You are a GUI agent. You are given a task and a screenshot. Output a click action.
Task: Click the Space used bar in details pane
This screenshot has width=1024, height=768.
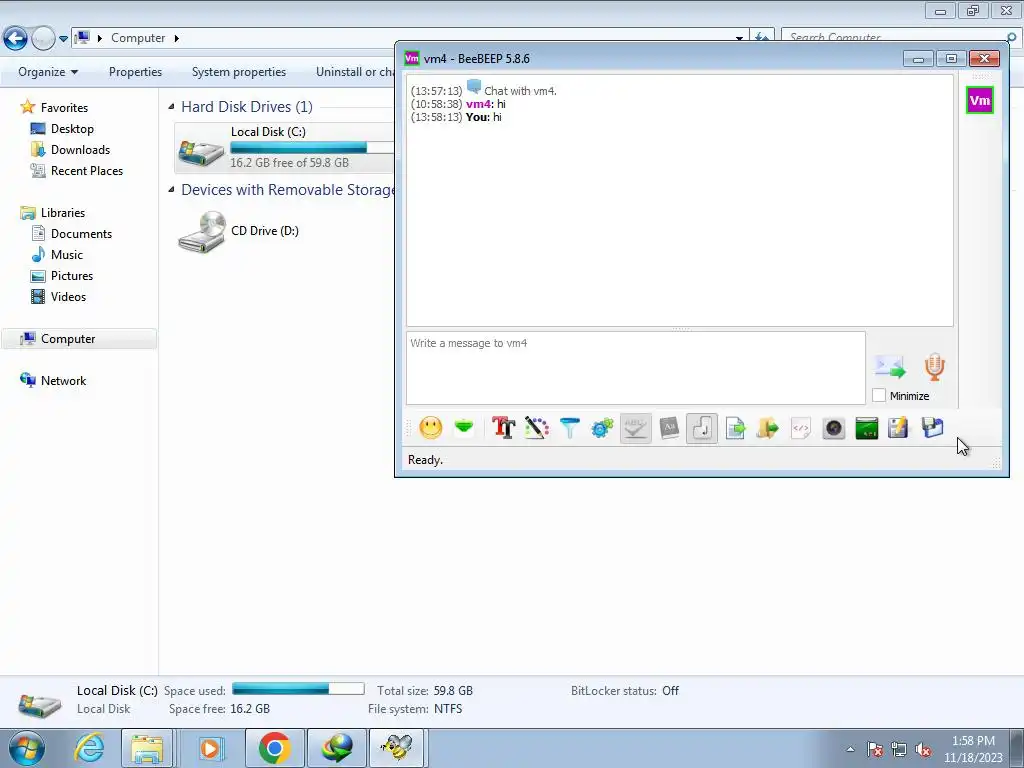pos(298,689)
